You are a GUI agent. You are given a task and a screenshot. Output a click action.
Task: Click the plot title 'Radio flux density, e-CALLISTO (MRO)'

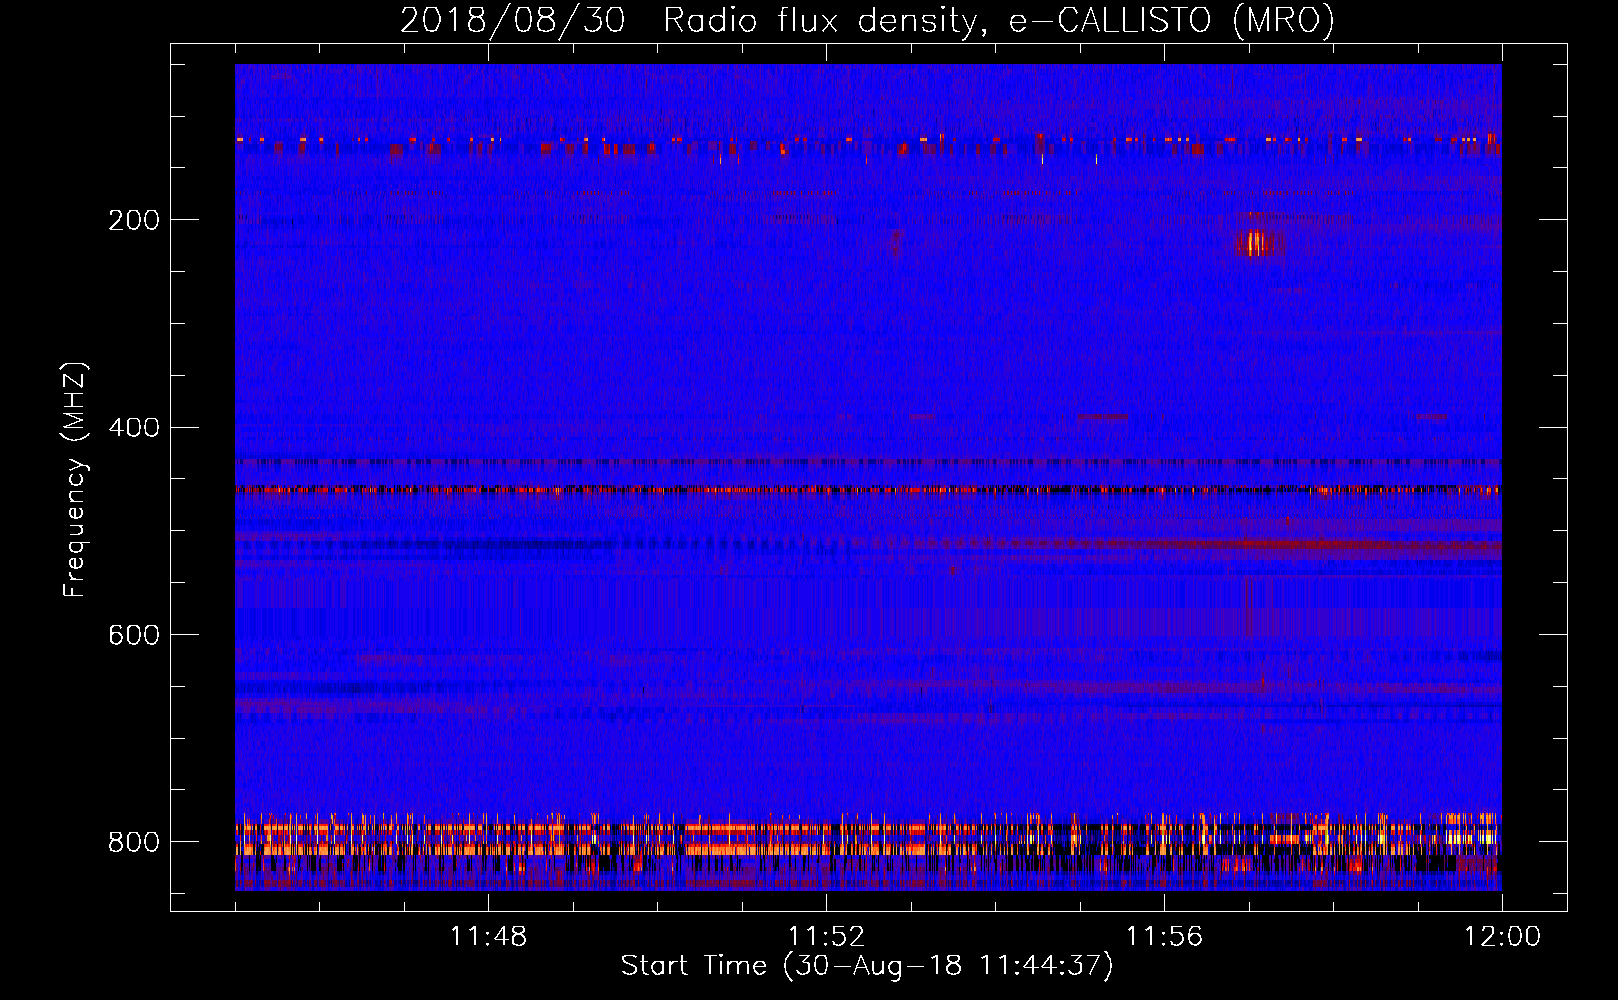pyautogui.click(x=999, y=20)
